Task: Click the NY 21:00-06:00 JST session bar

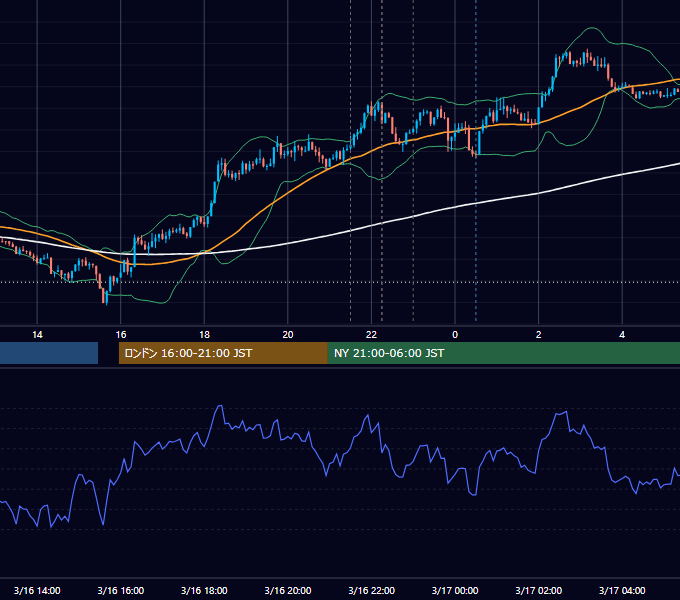Action: (x=503, y=353)
